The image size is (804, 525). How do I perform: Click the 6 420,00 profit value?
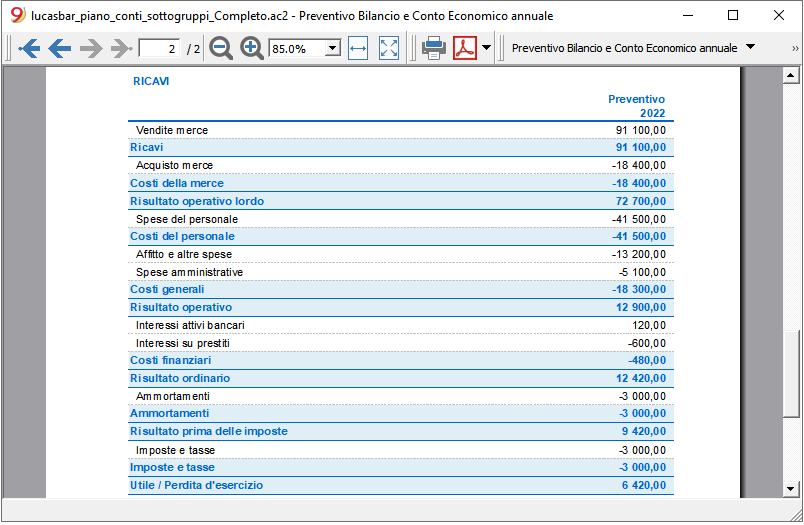[x=644, y=485]
